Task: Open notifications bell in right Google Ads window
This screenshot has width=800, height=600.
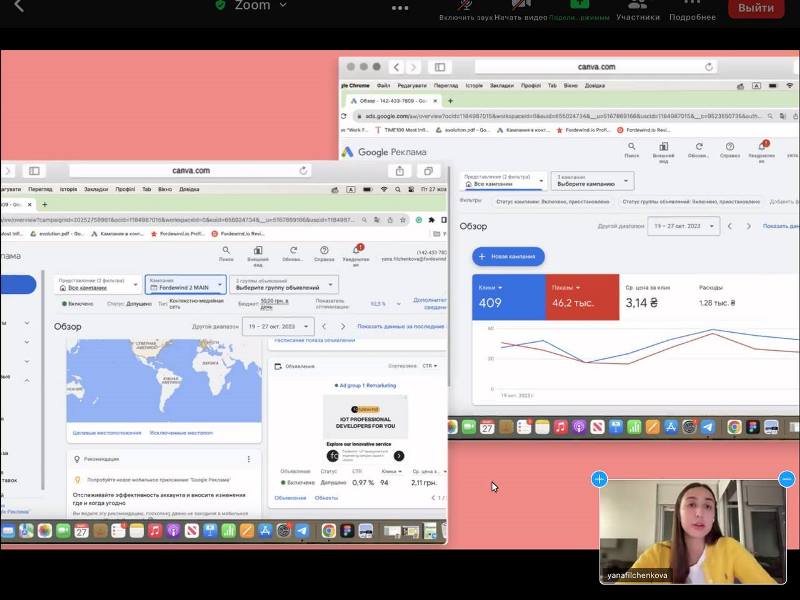Action: tap(762, 150)
